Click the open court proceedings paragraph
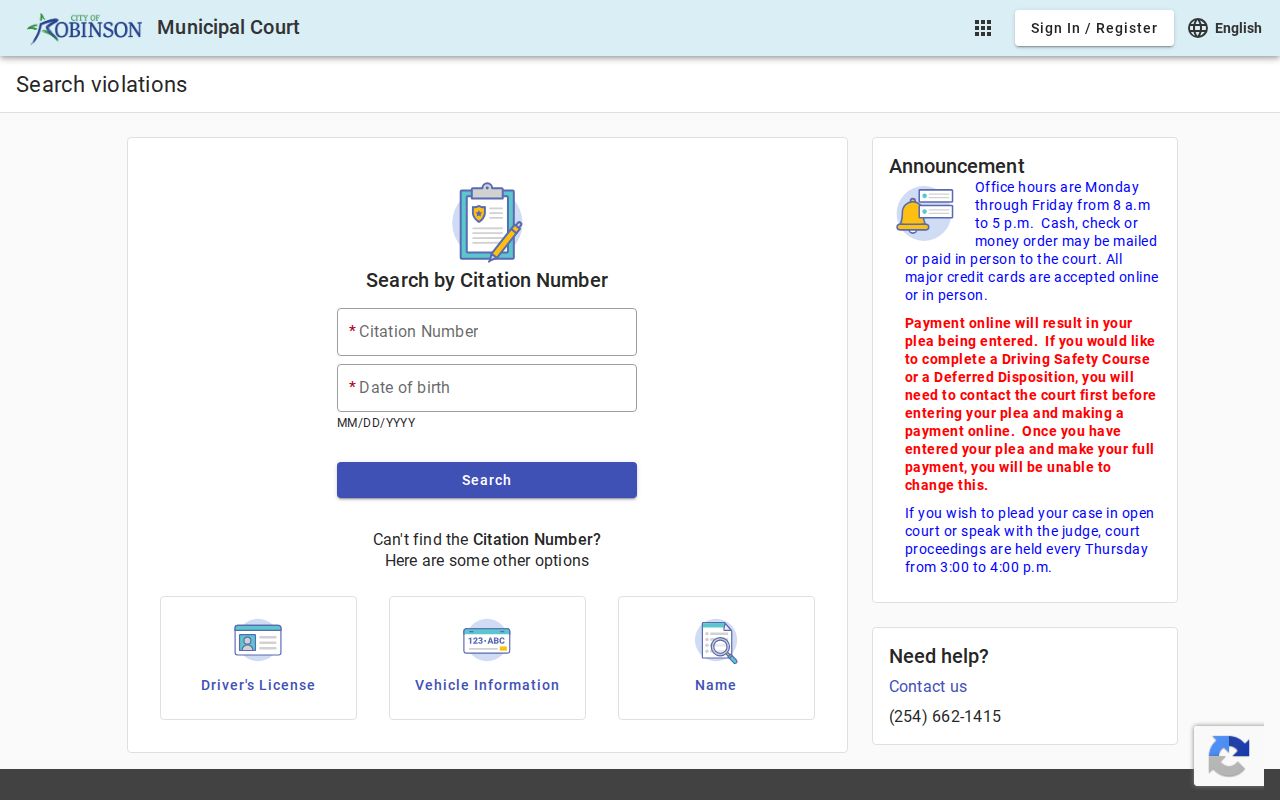 tap(1030, 540)
